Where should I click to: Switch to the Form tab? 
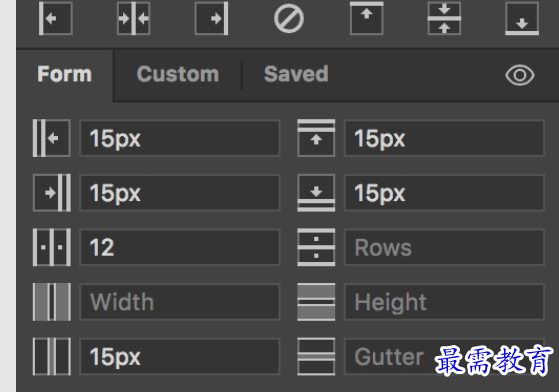(65, 74)
